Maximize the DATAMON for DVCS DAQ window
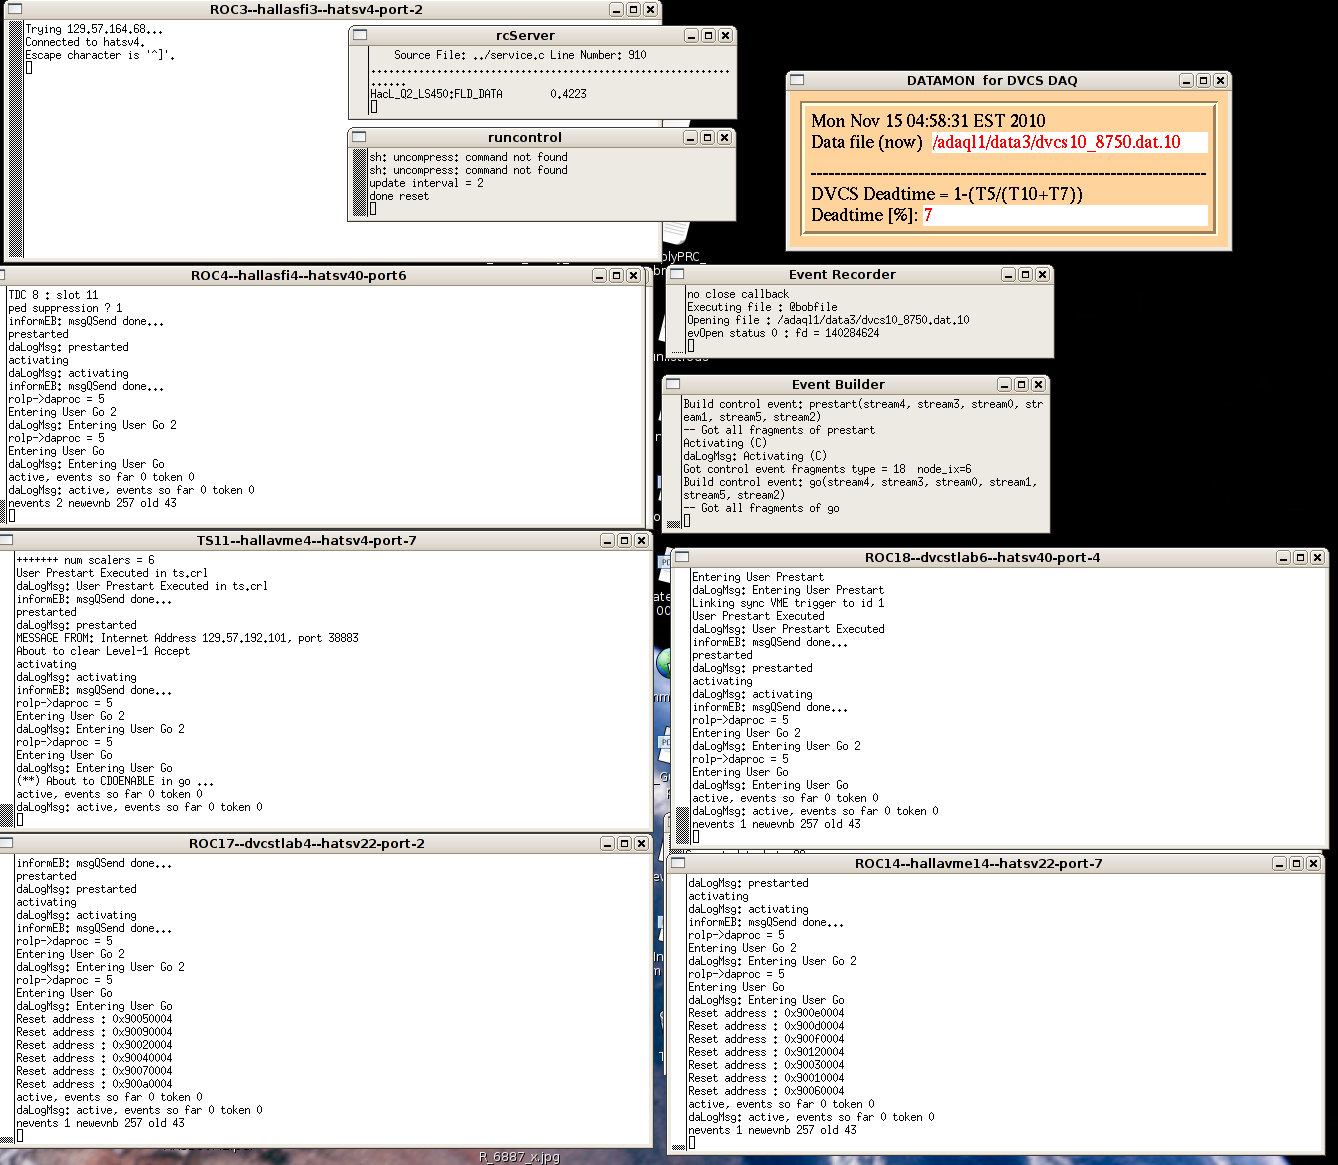Screen dimensions: 1338x1165 (x=1203, y=80)
